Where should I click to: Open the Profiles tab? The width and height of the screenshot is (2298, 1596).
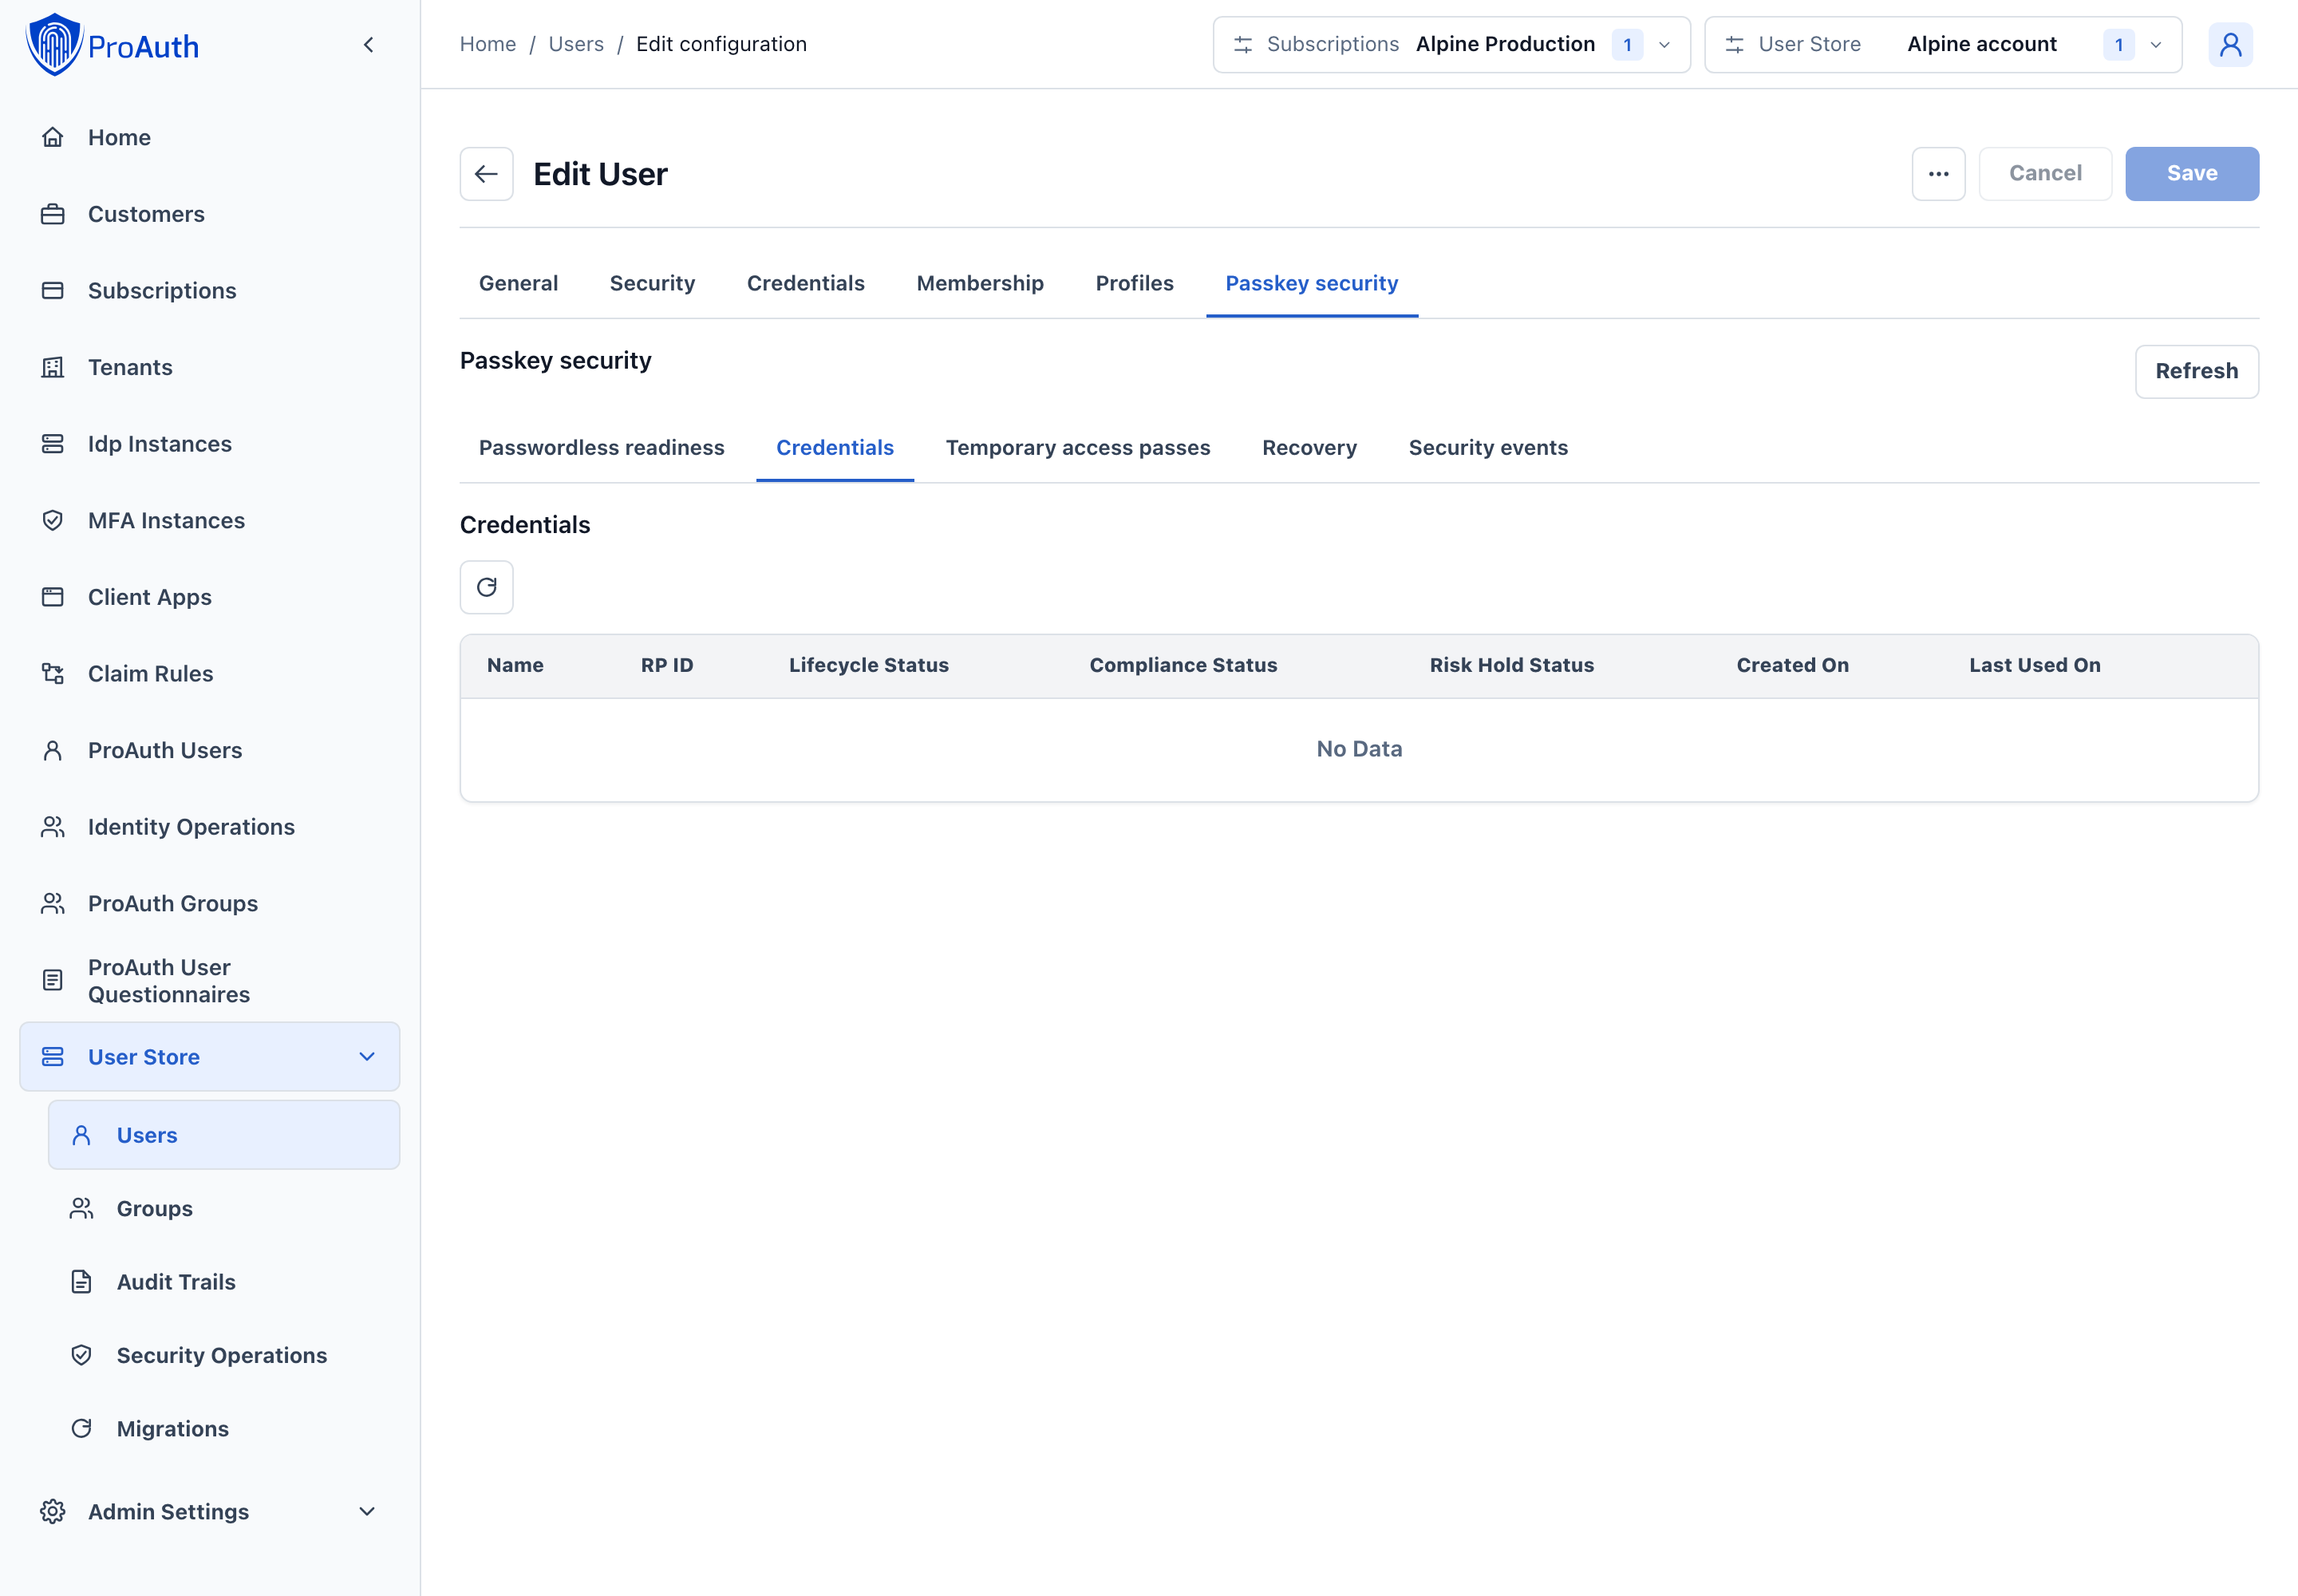[x=1134, y=283]
